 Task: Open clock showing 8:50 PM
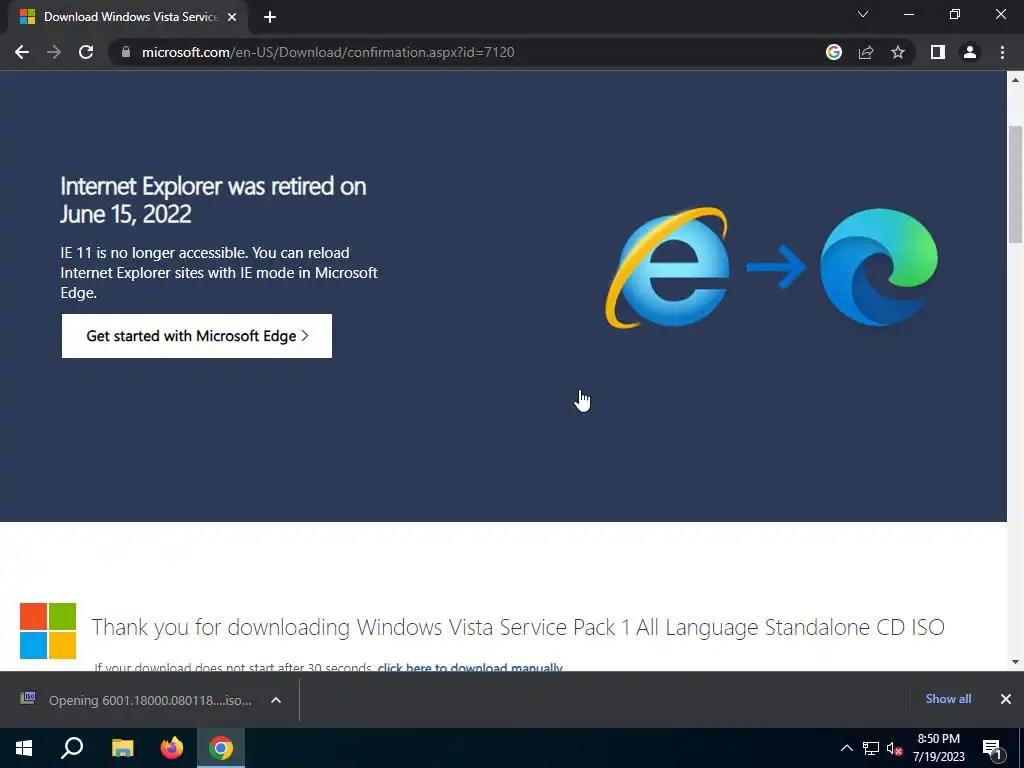point(938,748)
